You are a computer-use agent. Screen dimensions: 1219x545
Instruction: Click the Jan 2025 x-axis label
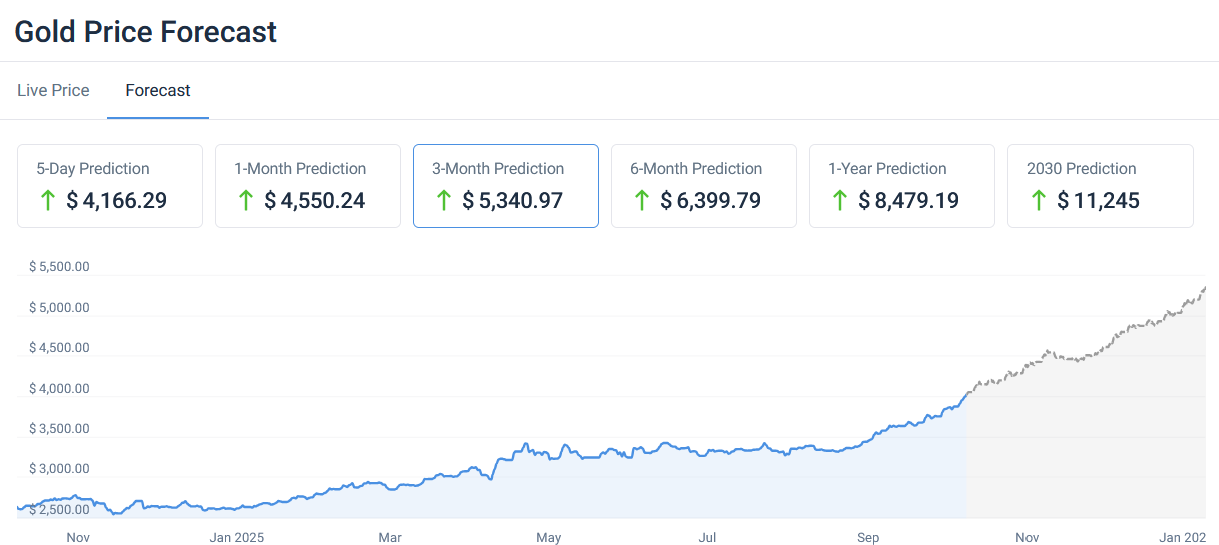pyautogui.click(x=237, y=538)
